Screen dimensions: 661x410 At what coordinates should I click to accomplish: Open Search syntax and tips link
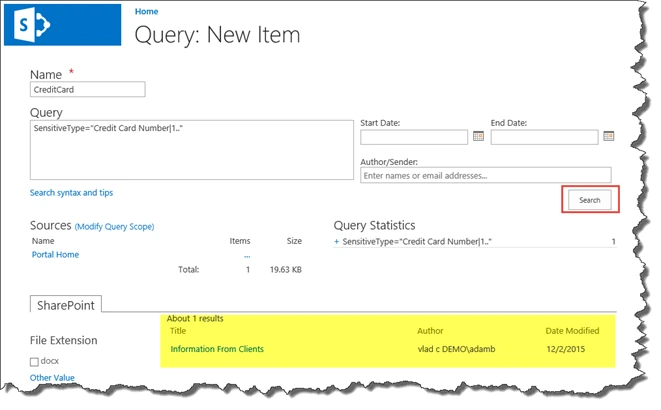coord(71,193)
